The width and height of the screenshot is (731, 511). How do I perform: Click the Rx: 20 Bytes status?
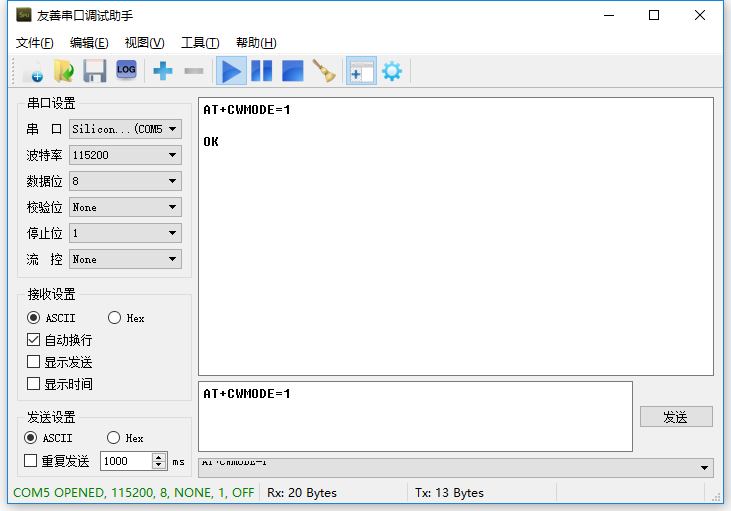pyautogui.click(x=302, y=493)
